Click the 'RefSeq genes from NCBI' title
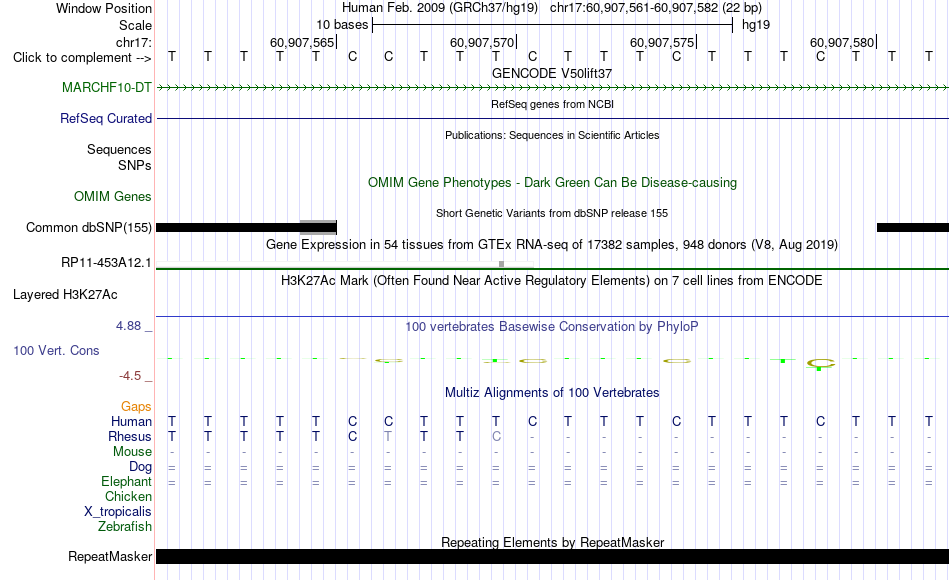This screenshot has height=580, width=950. (x=553, y=104)
